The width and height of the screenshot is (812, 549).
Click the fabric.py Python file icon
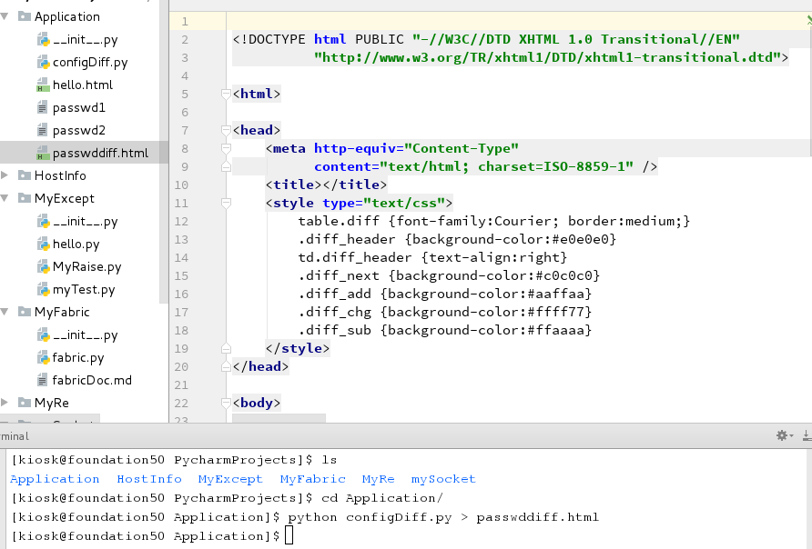point(43,357)
